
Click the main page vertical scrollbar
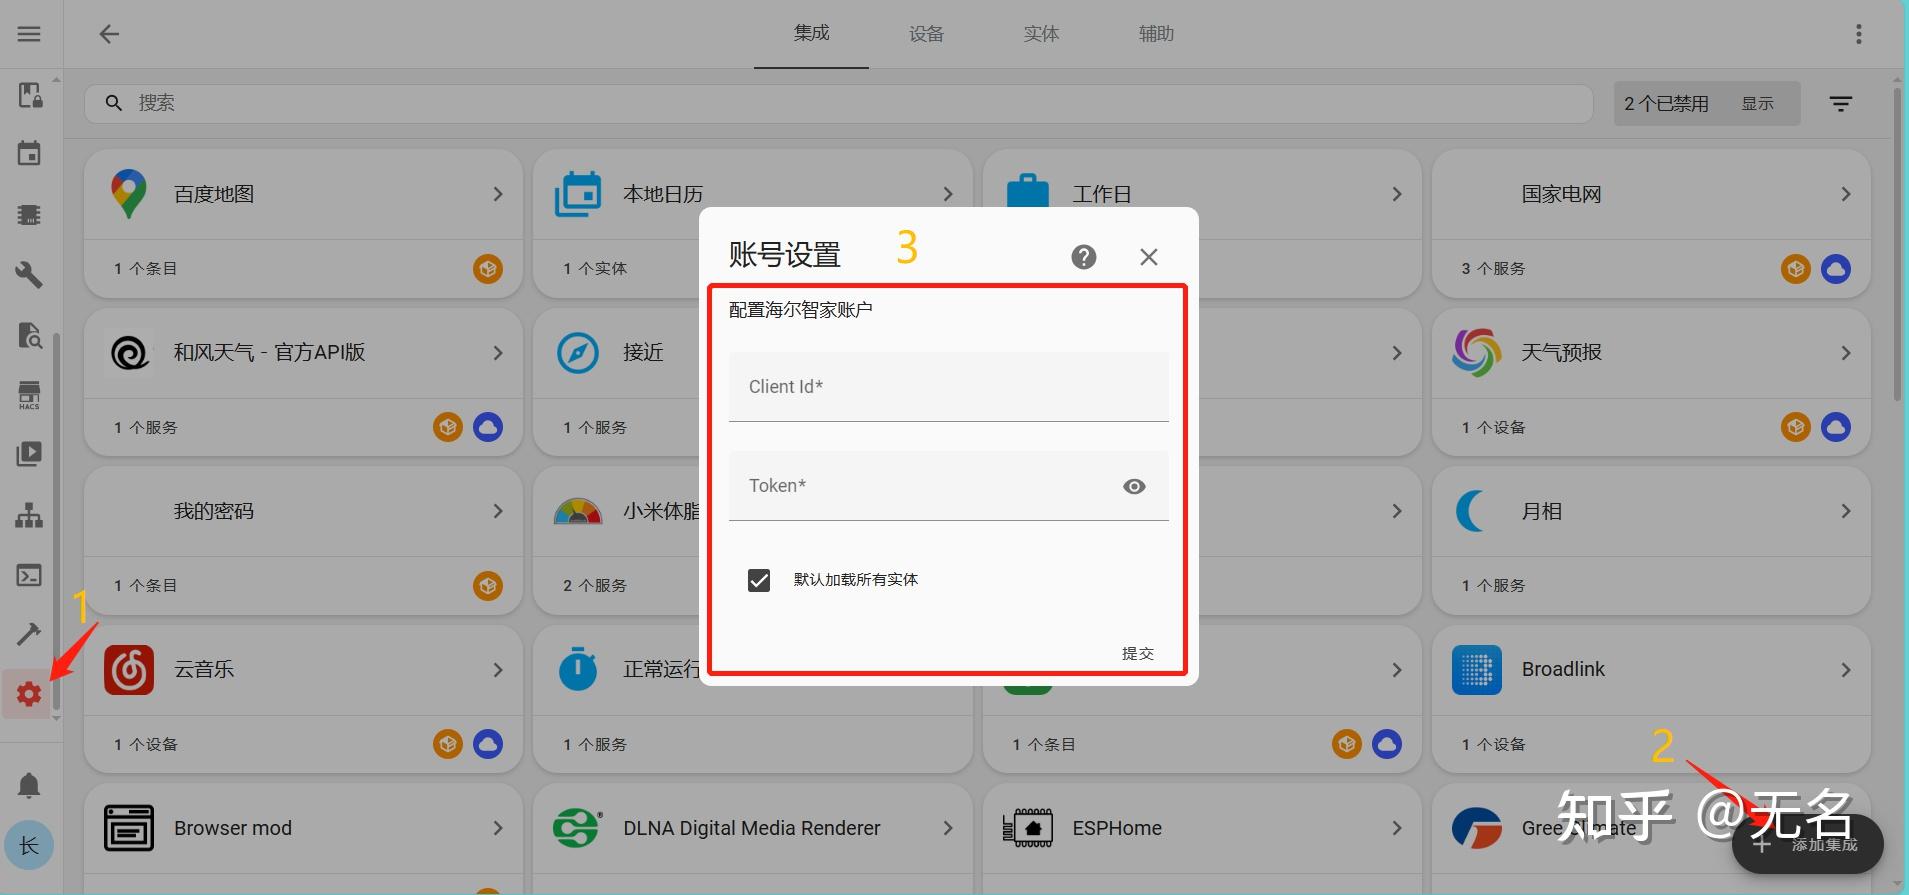click(x=1897, y=245)
